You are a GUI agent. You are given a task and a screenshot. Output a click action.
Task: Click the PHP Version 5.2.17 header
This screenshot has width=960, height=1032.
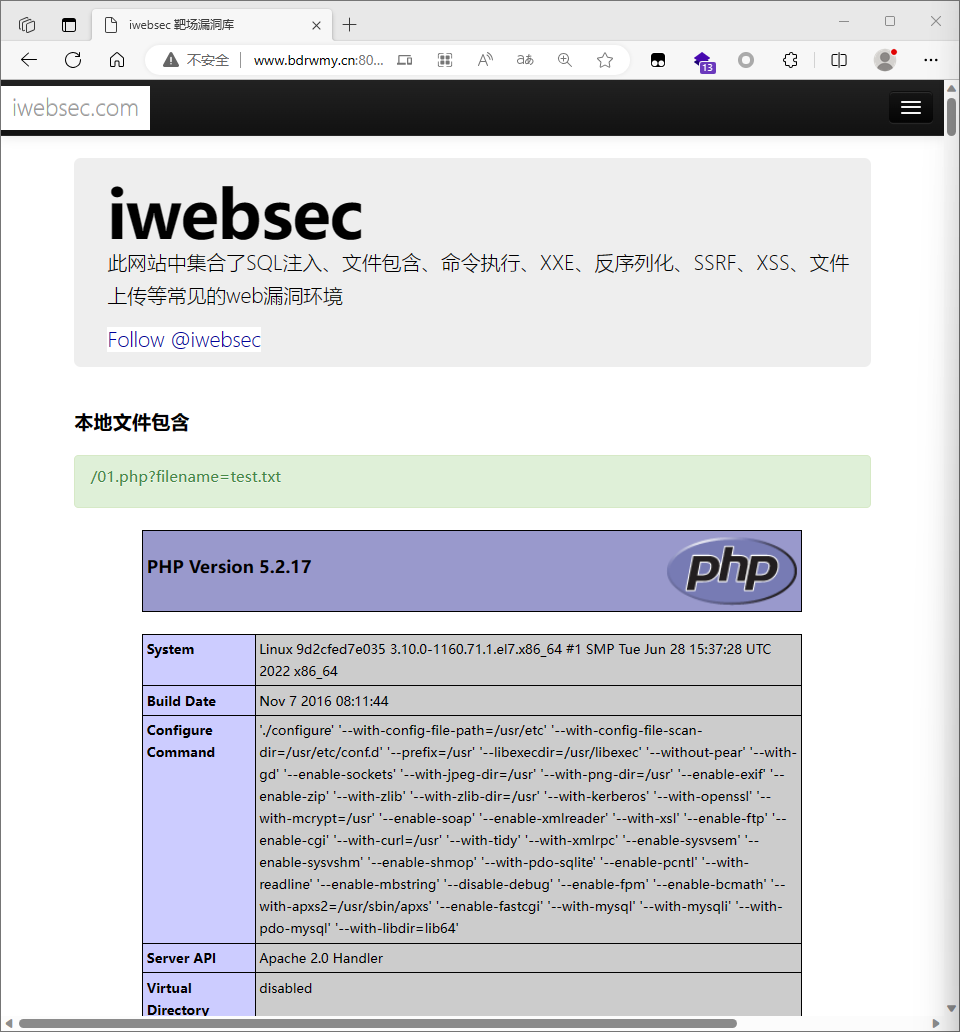[x=229, y=567]
